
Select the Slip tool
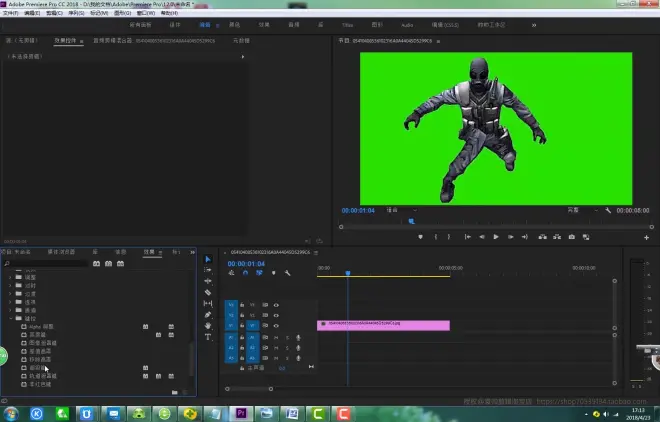coord(208,303)
